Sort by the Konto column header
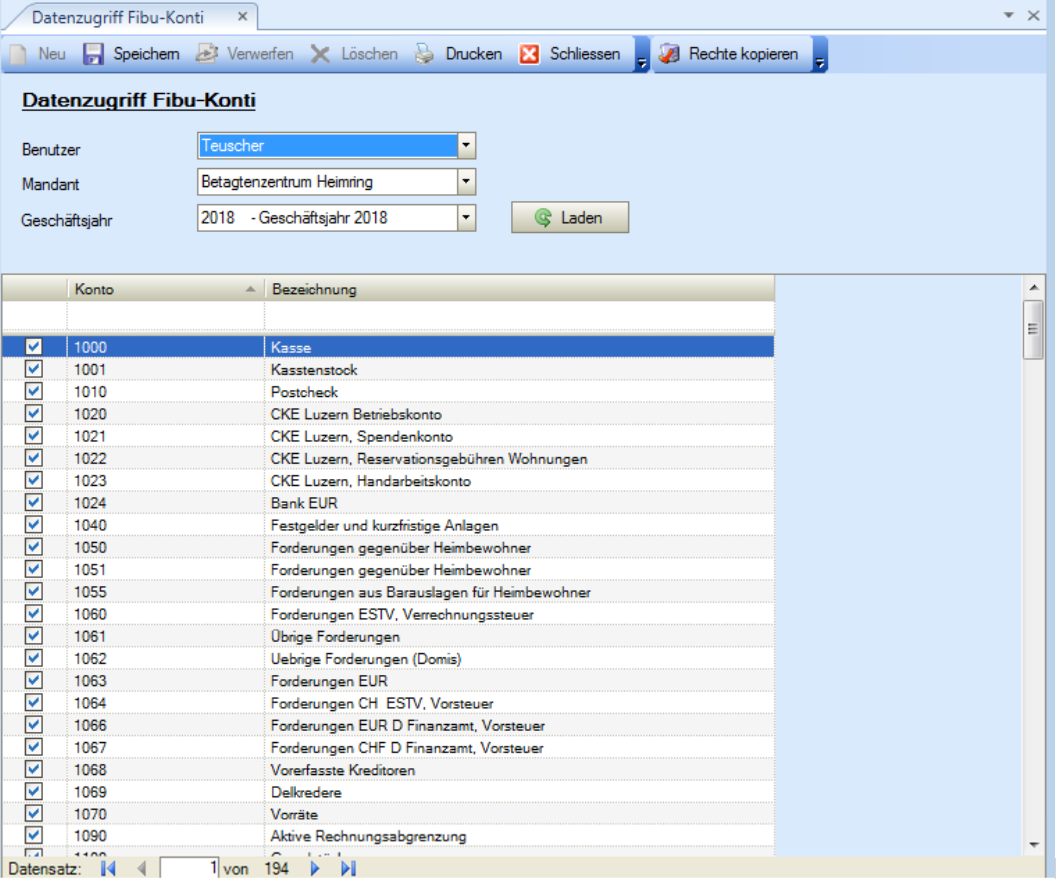This screenshot has height=879, width=1057. pos(160,289)
